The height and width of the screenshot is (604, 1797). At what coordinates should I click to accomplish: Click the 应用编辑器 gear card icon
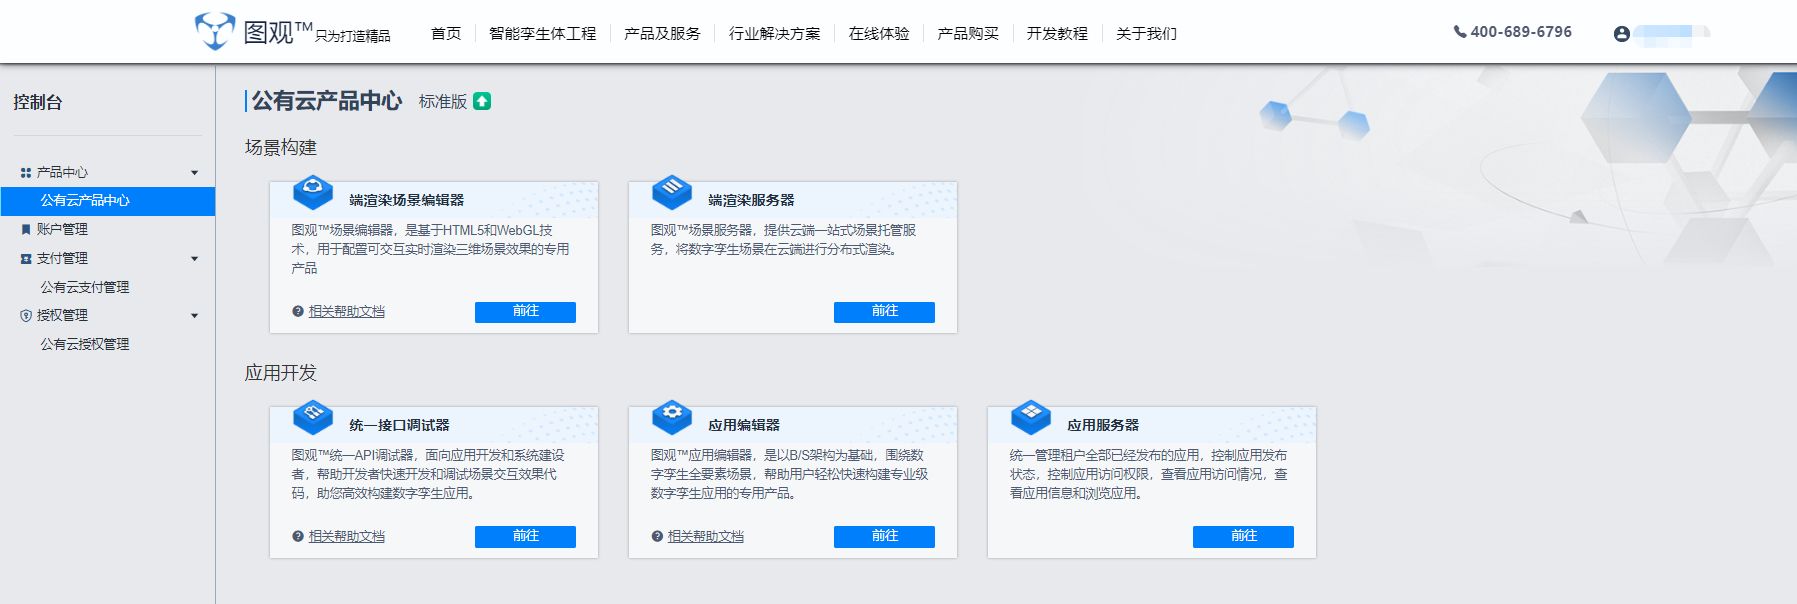coord(672,416)
